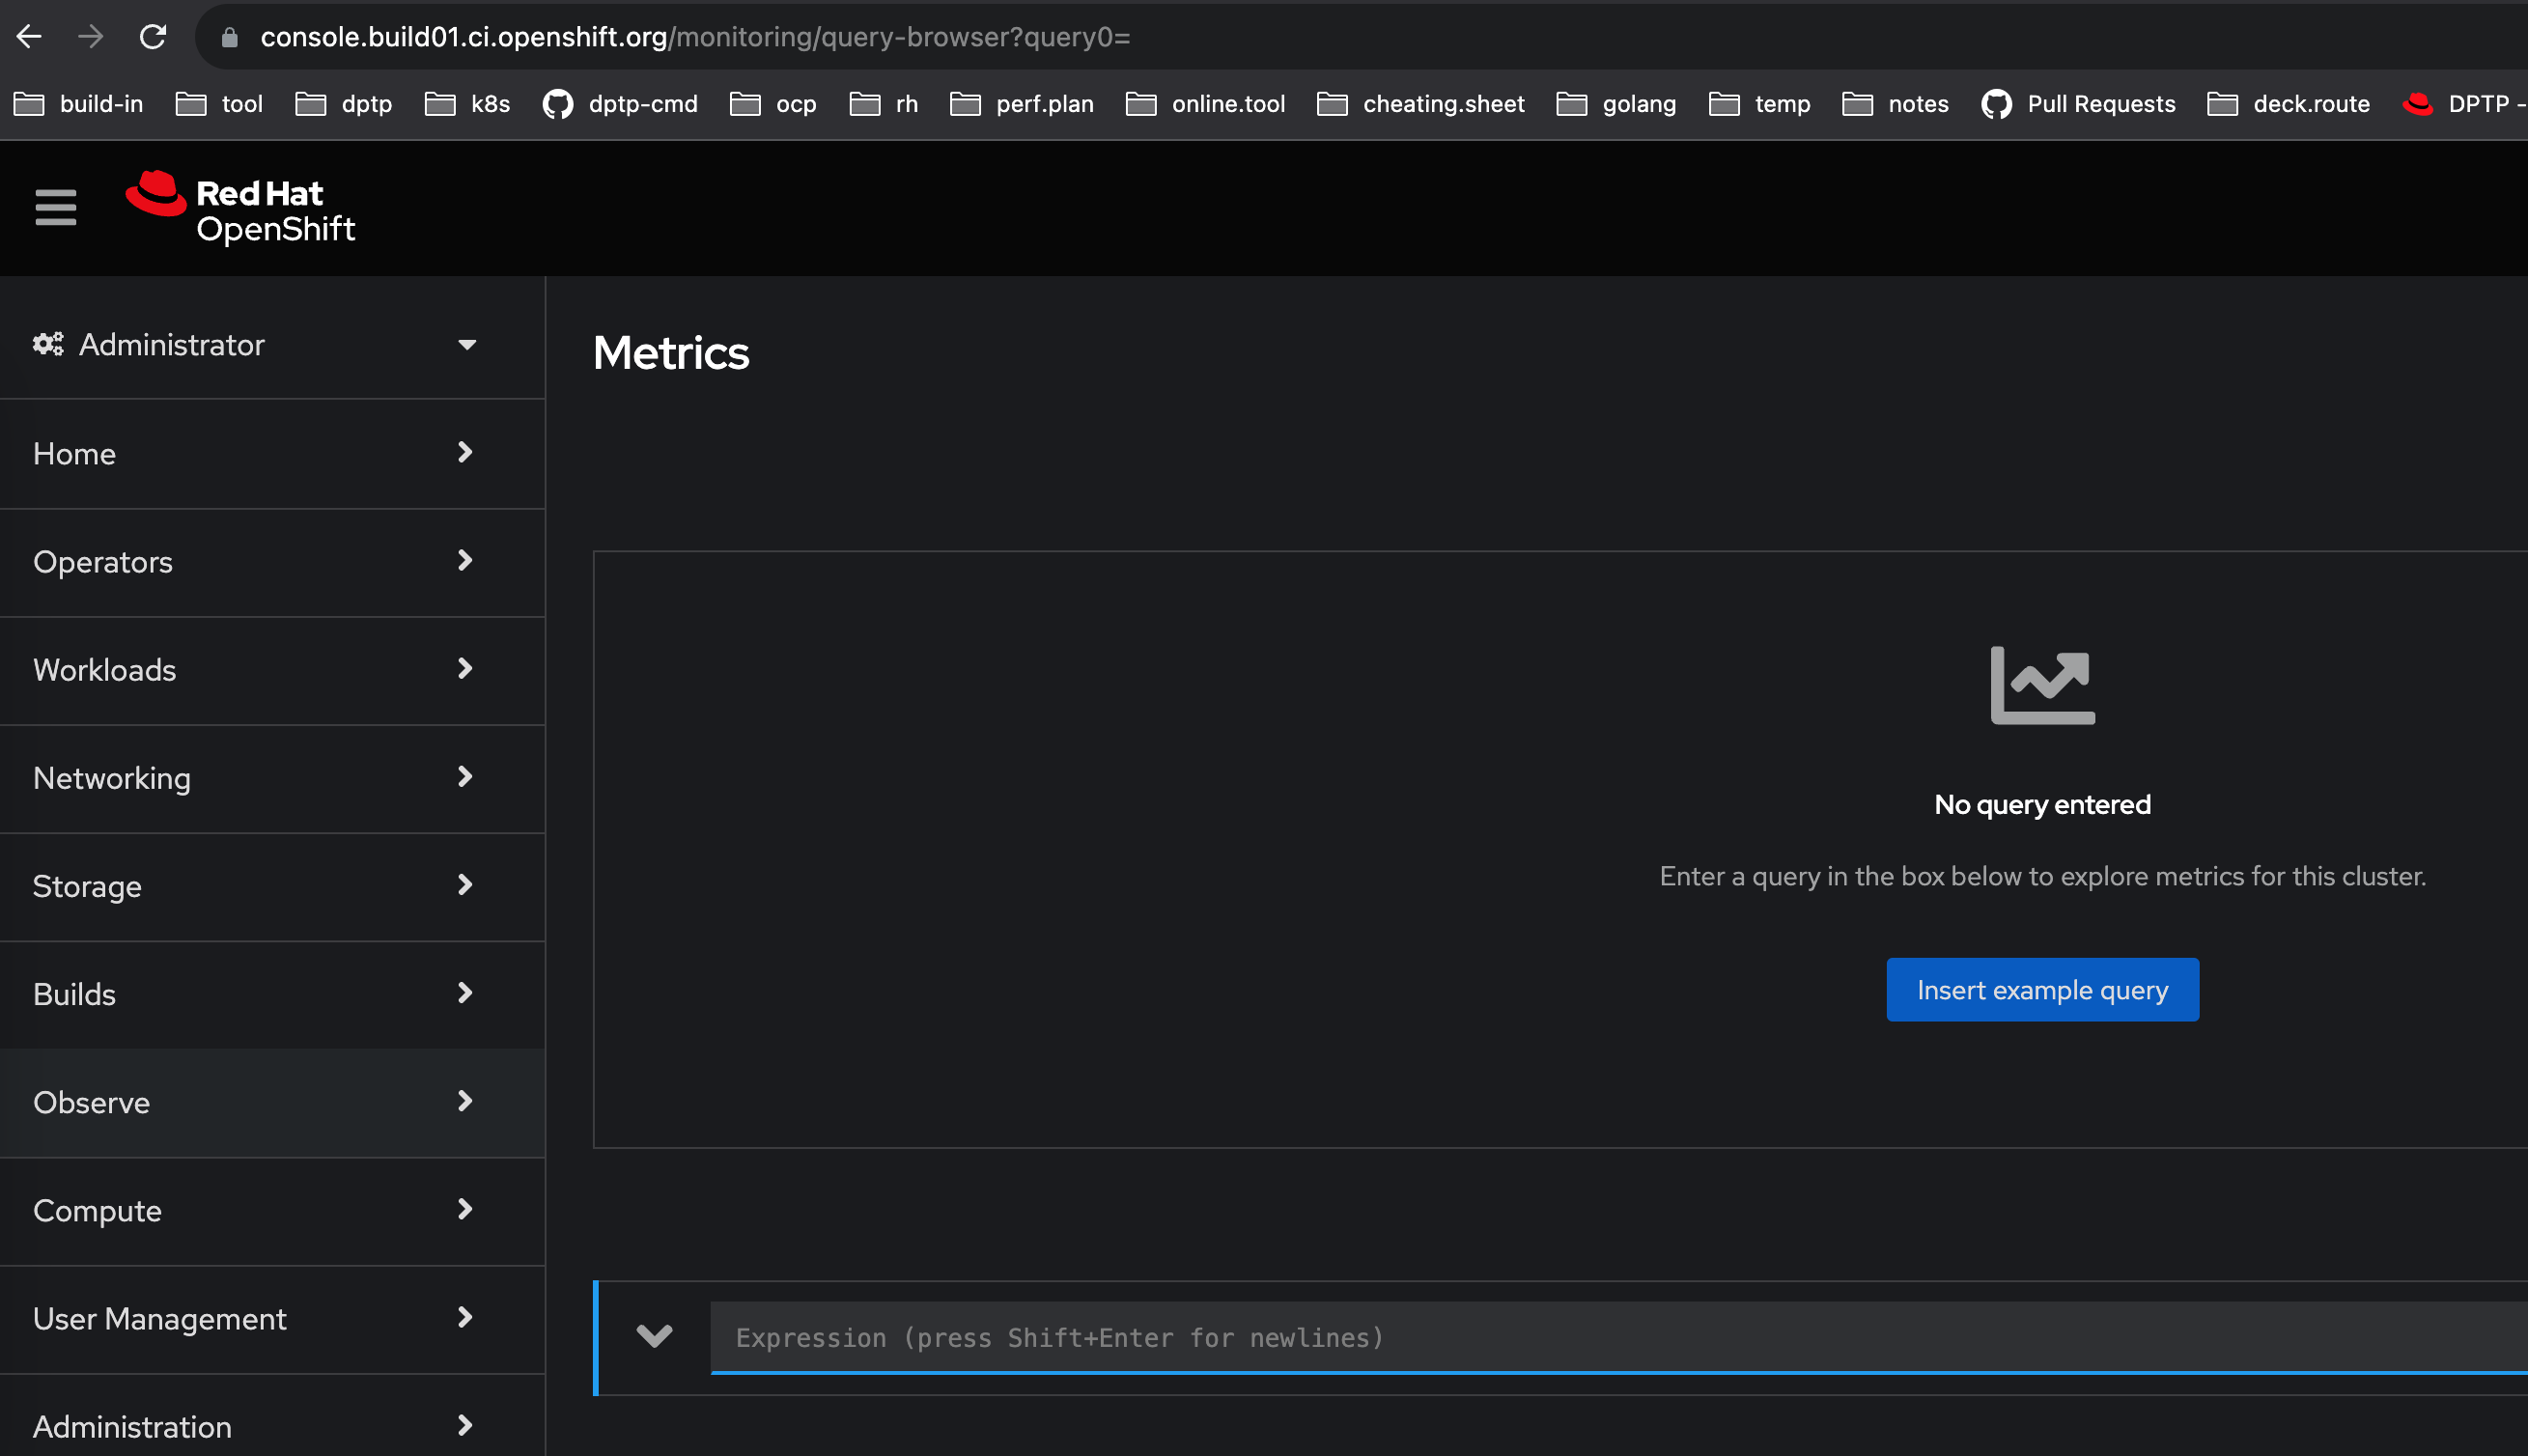Viewport: 2528px width, 1456px height.
Task: Collapse the query row with chevron
Action: [x=654, y=1336]
